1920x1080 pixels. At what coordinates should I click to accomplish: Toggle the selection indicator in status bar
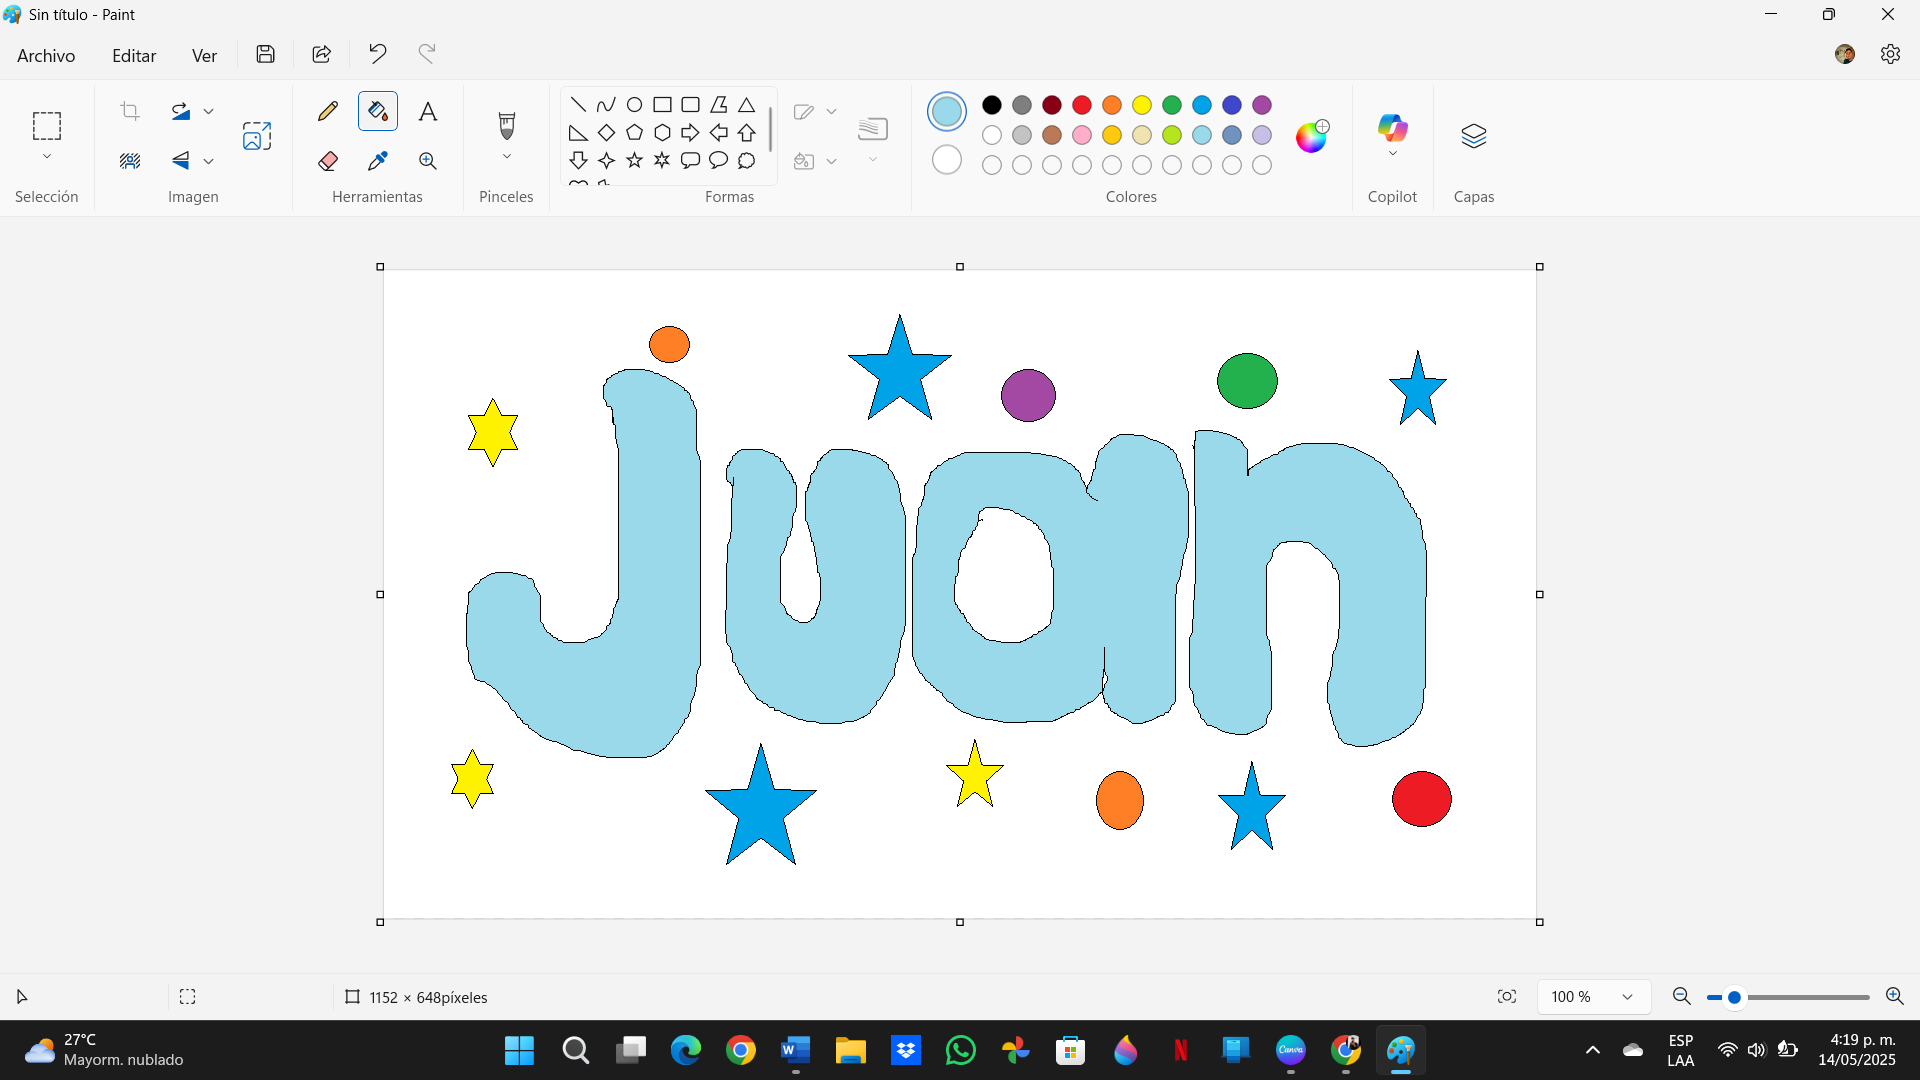[188, 997]
